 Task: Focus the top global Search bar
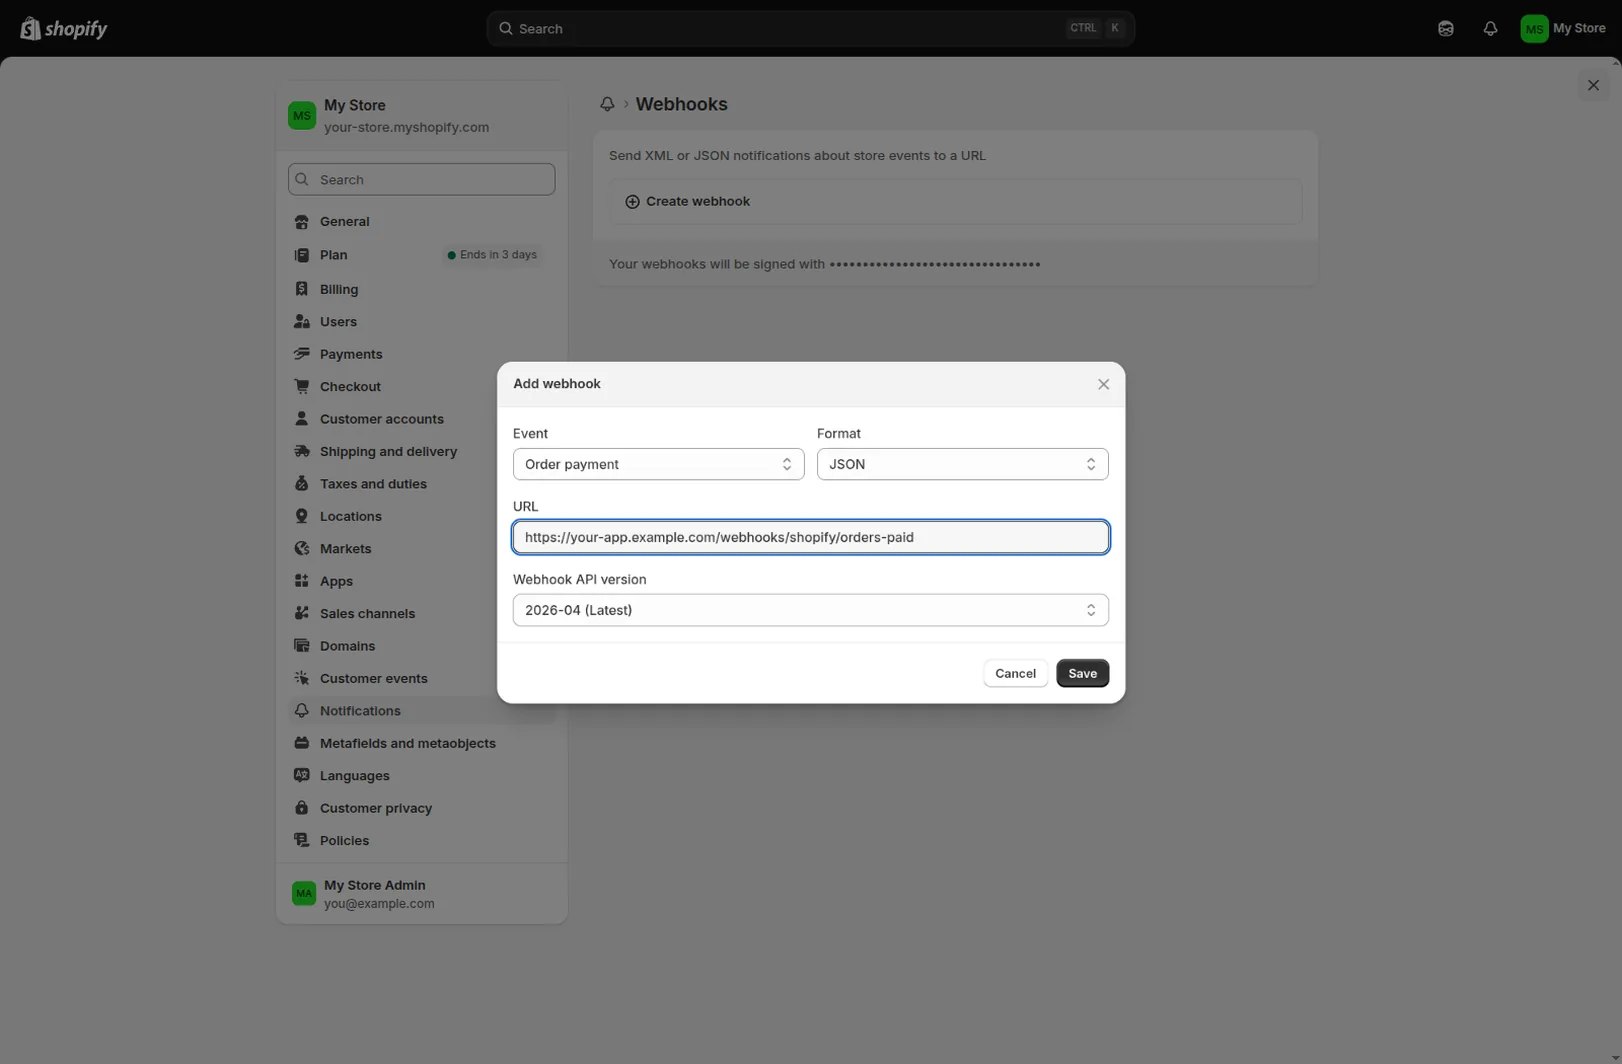pyautogui.click(x=810, y=28)
